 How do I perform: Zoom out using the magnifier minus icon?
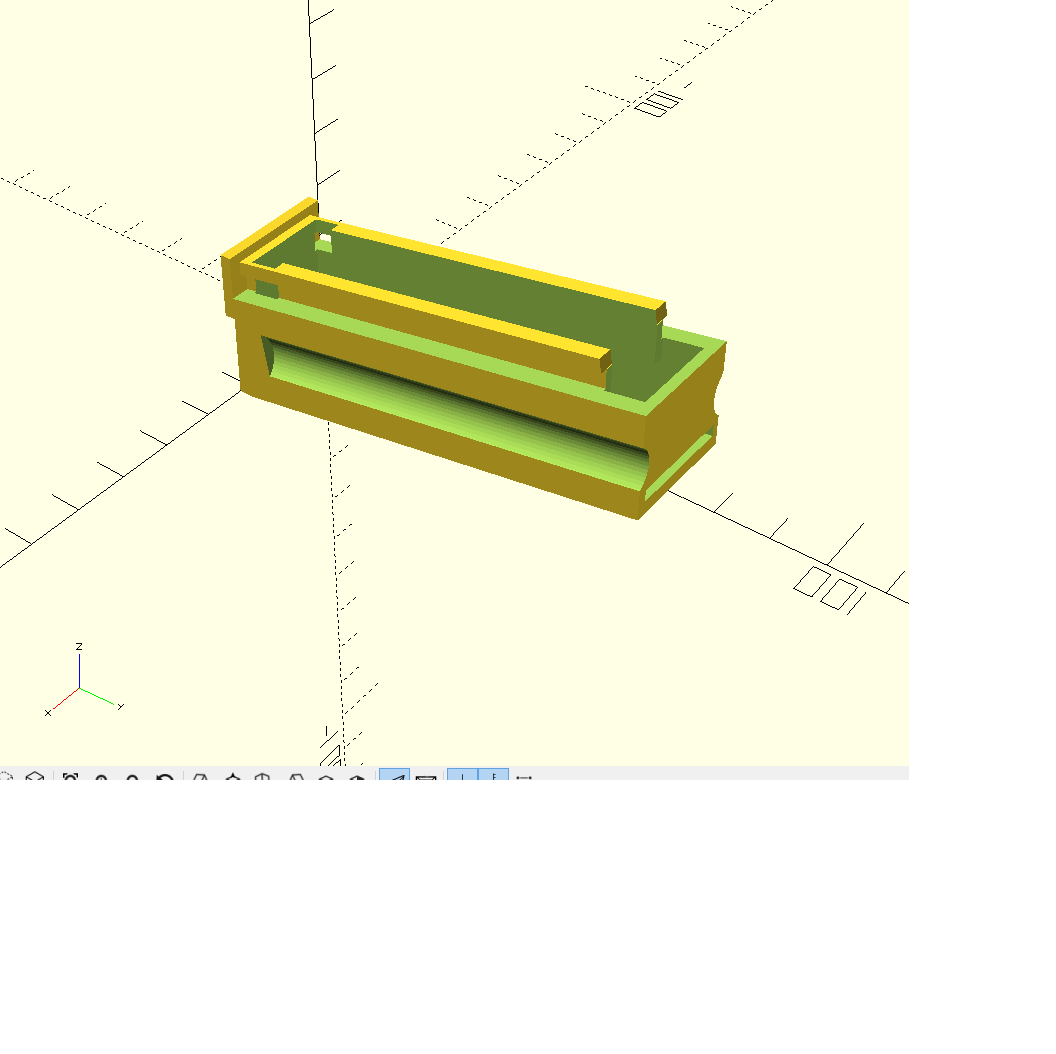pos(132,778)
